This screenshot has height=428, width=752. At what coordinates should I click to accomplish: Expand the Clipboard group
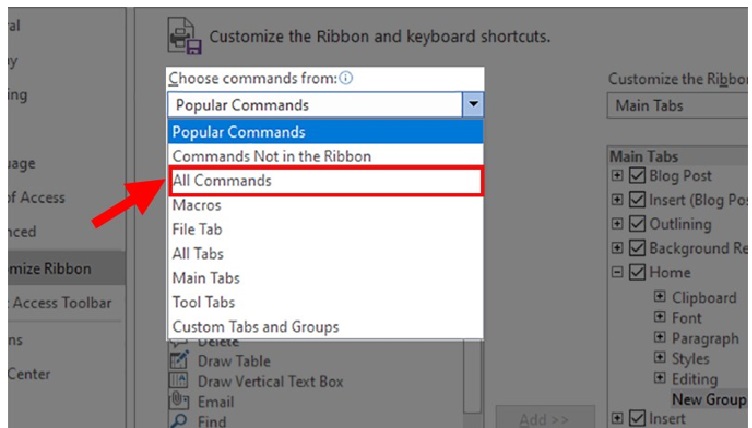click(660, 297)
